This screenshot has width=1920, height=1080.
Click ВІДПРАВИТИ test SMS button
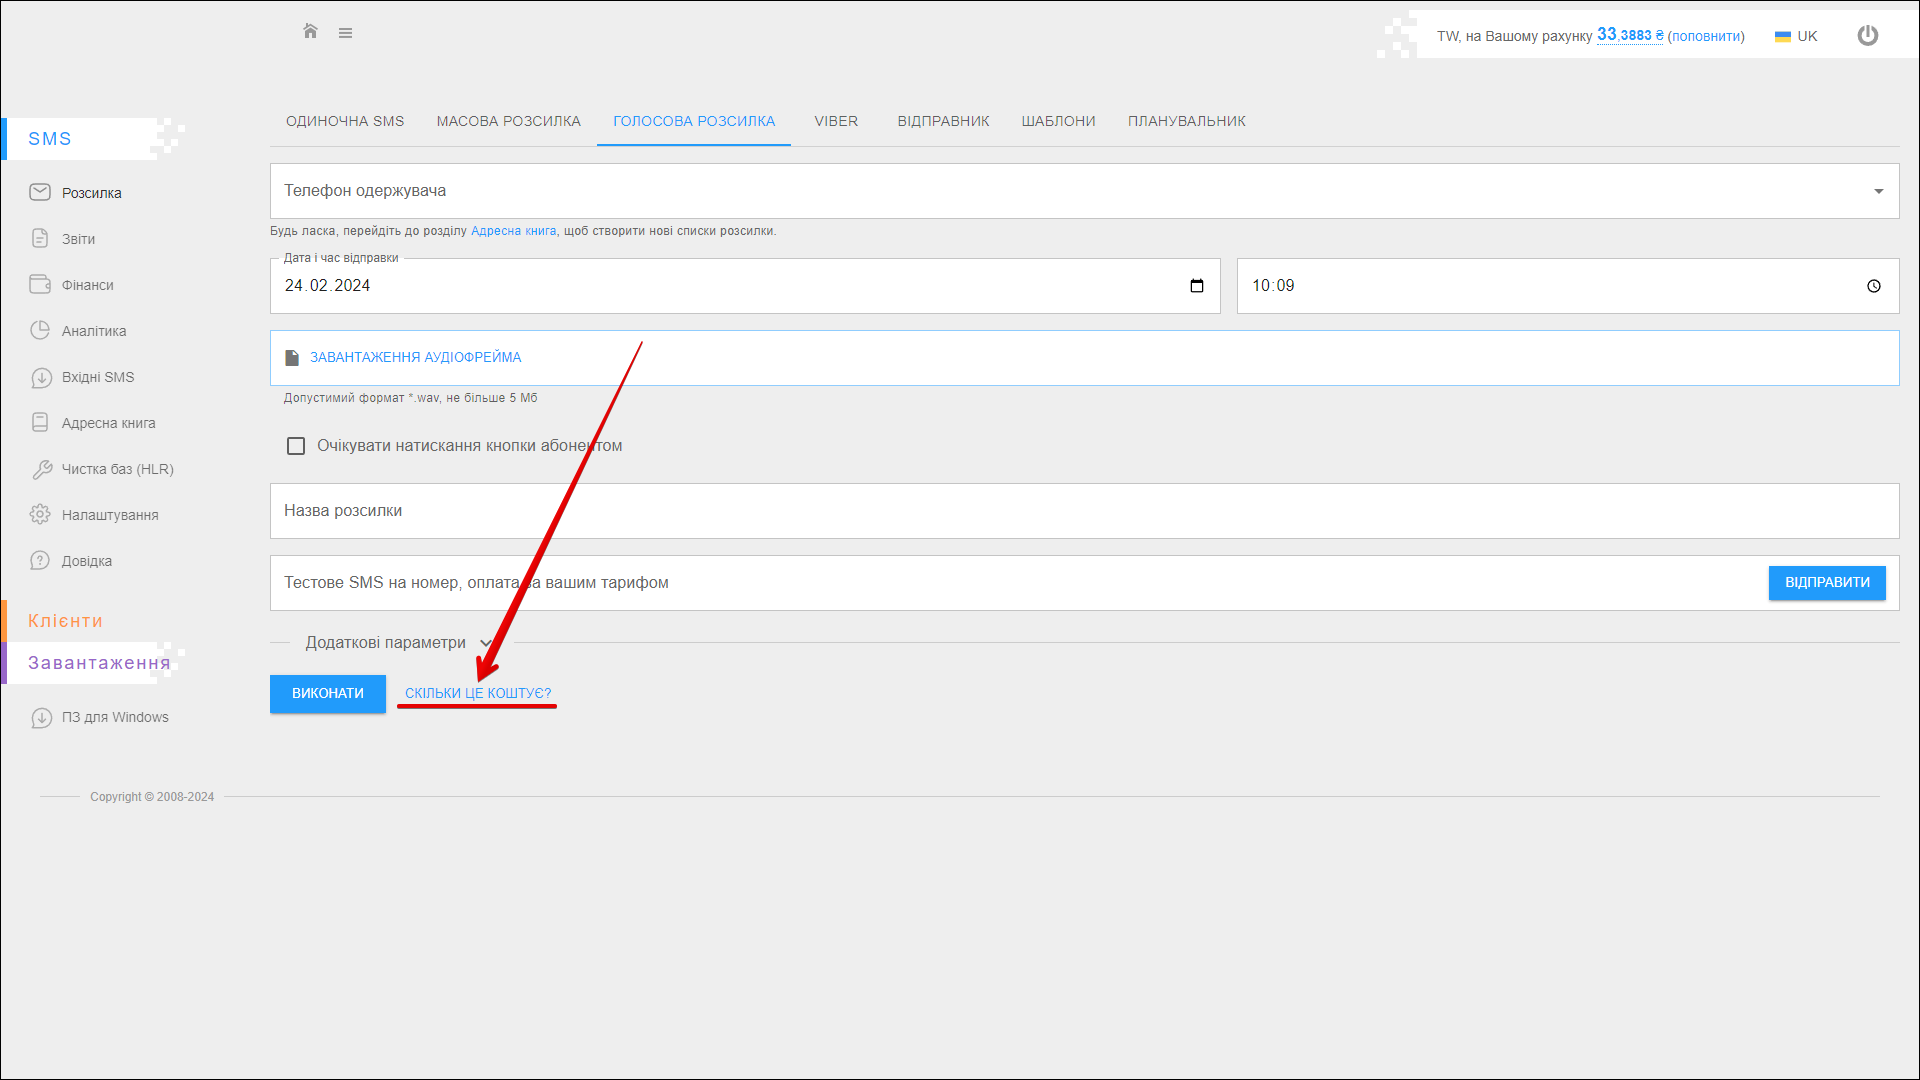click(x=1826, y=583)
